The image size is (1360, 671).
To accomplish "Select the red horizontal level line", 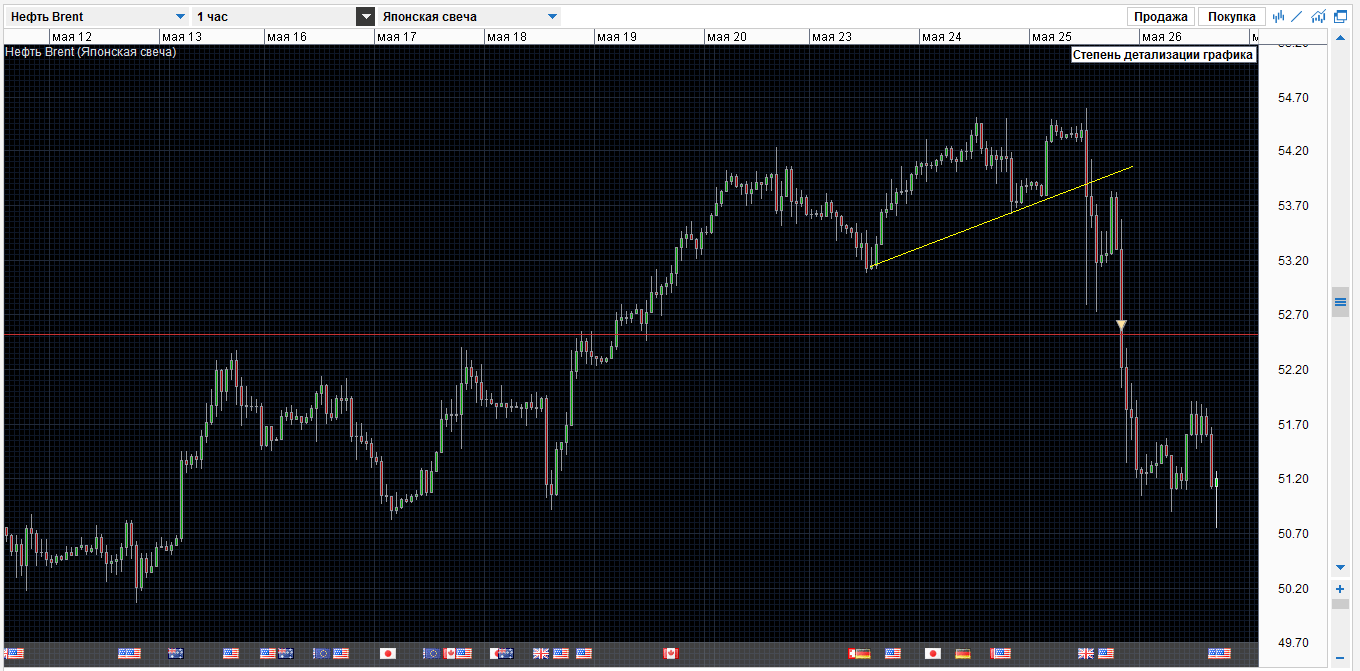I will tap(630, 334).
